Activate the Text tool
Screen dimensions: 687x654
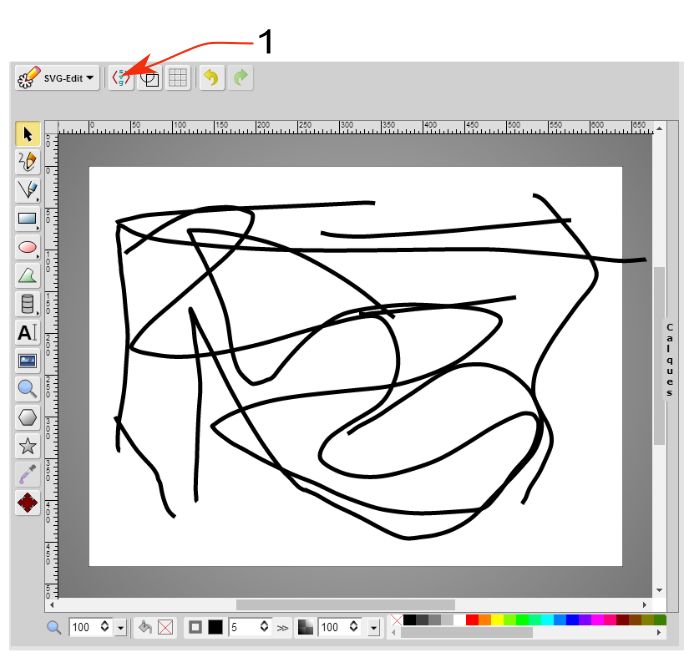27,333
